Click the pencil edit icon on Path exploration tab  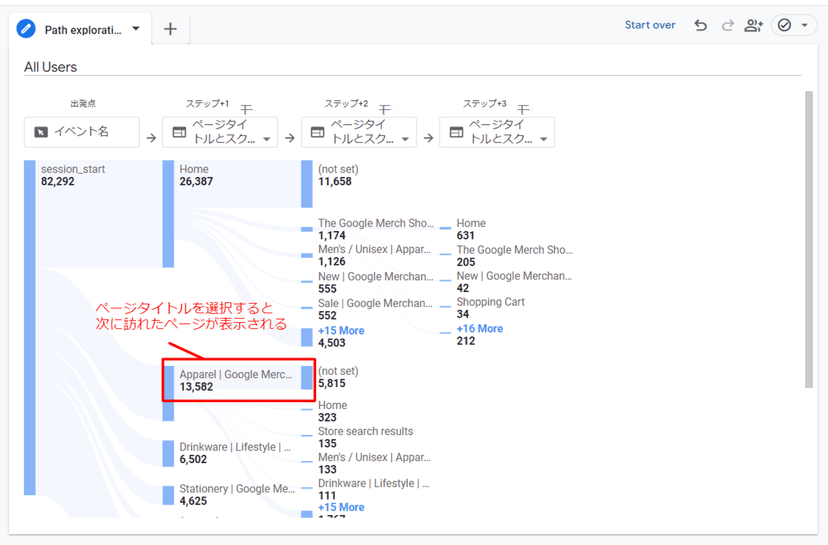26,29
